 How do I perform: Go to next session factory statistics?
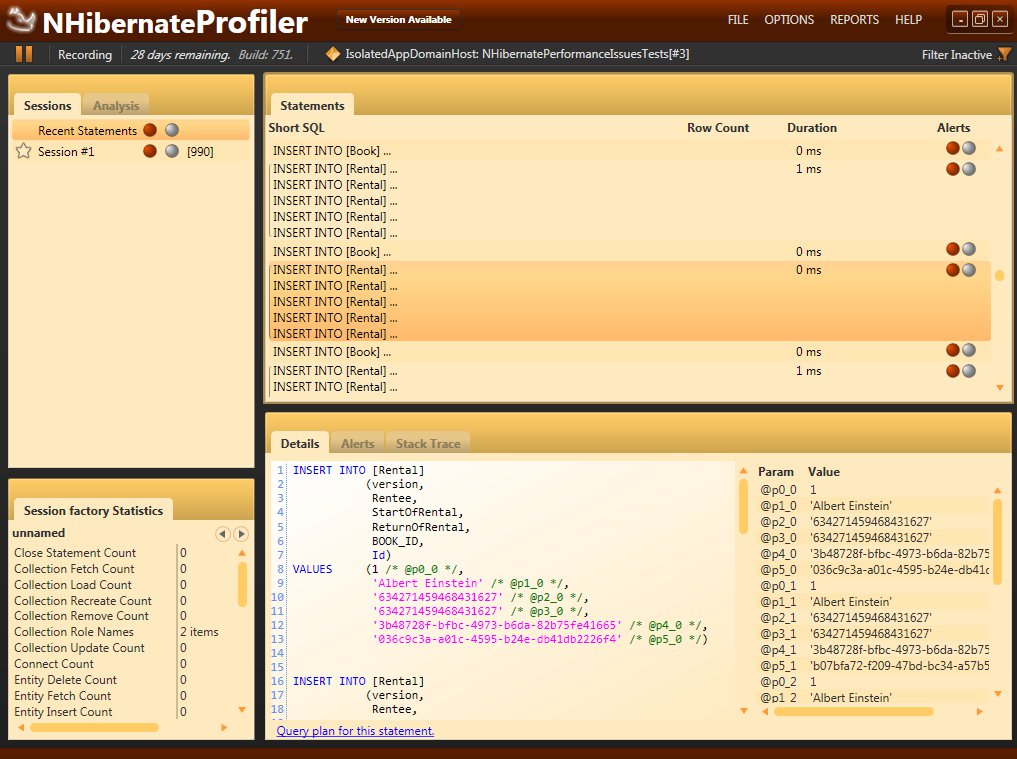point(241,533)
